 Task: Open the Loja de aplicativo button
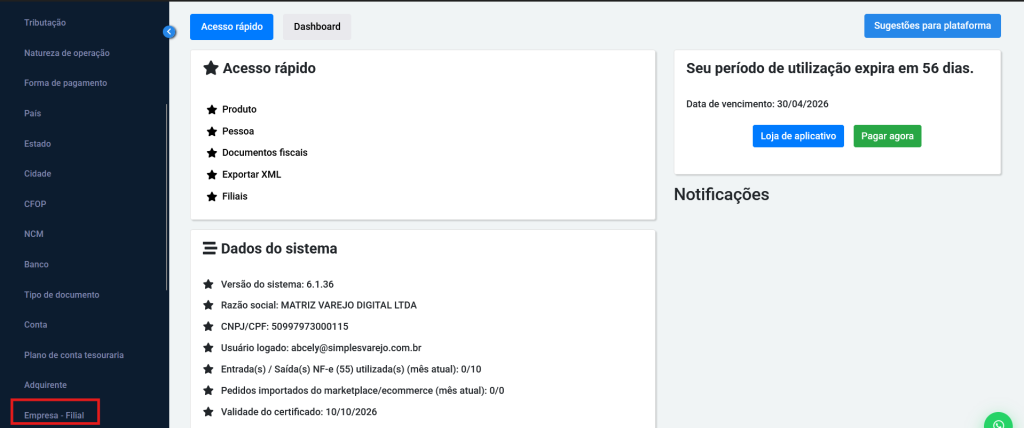pos(799,136)
